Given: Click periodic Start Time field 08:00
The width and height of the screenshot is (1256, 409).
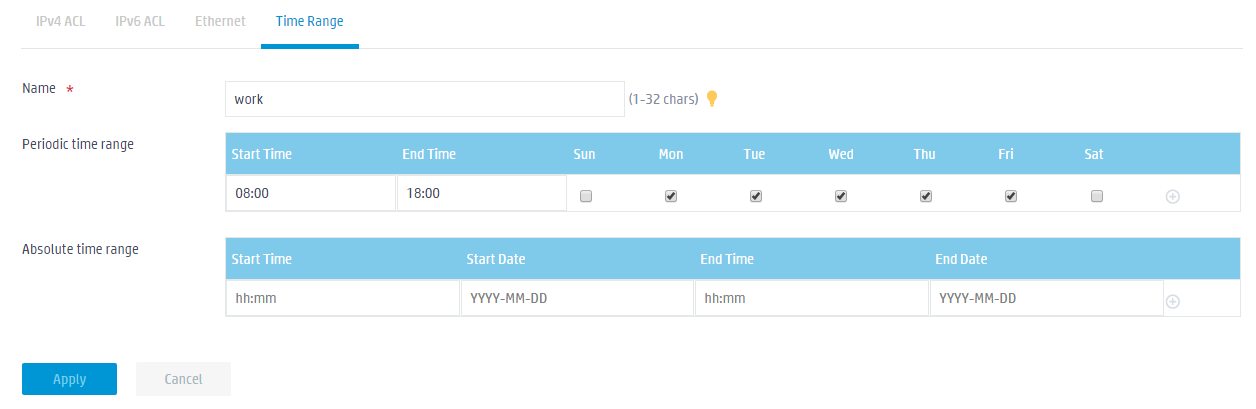Looking at the screenshot, I should [311, 194].
